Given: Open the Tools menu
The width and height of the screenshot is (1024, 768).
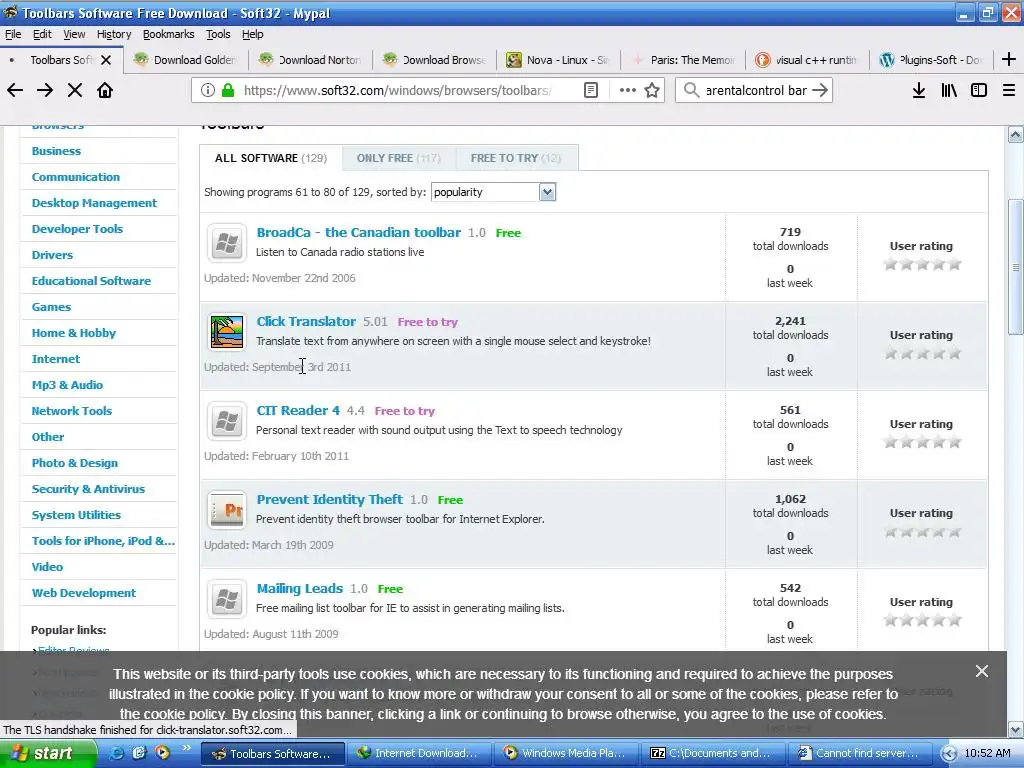Looking at the screenshot, I should (218, 34).
